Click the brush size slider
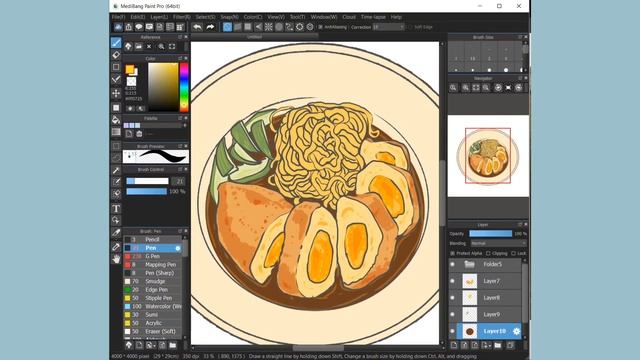 pos(147,181)
